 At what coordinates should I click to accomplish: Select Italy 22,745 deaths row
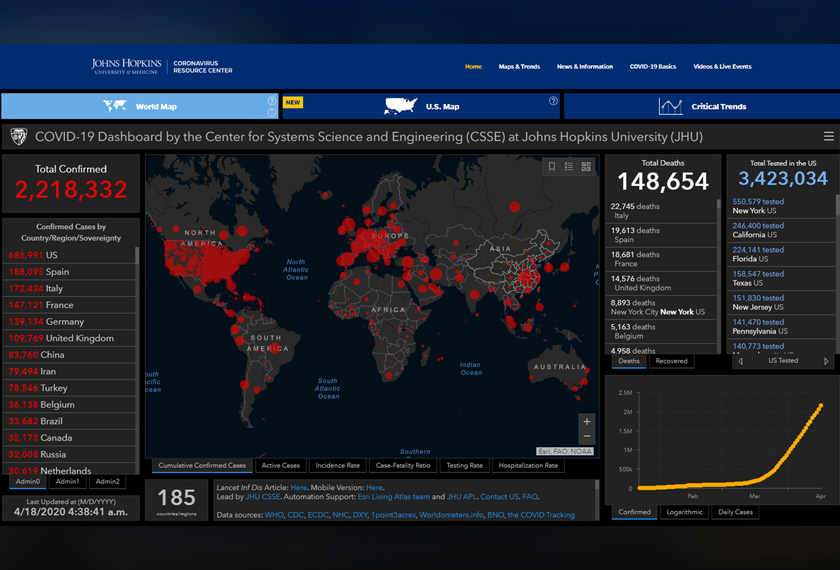coord(661,211)
